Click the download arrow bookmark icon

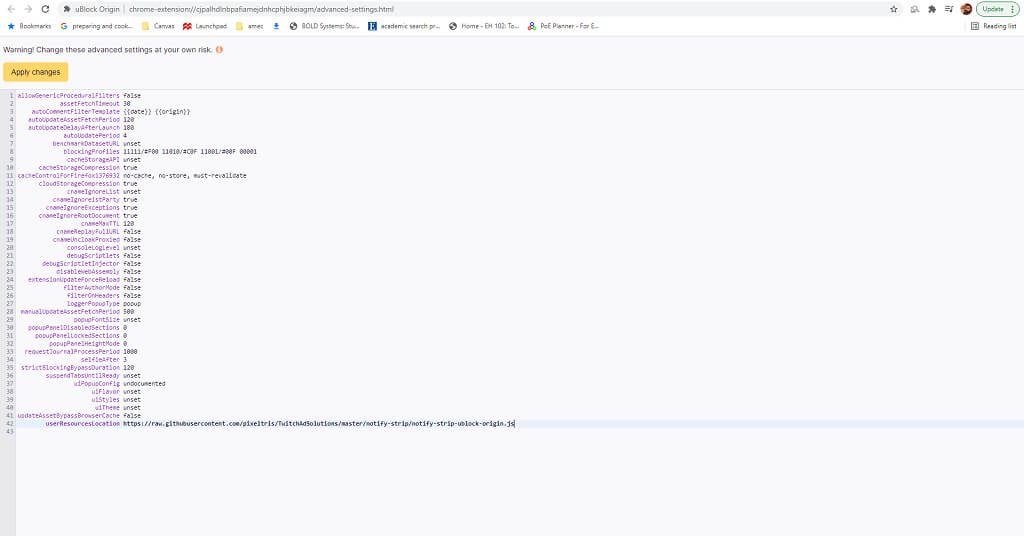(x=276, y=26)
